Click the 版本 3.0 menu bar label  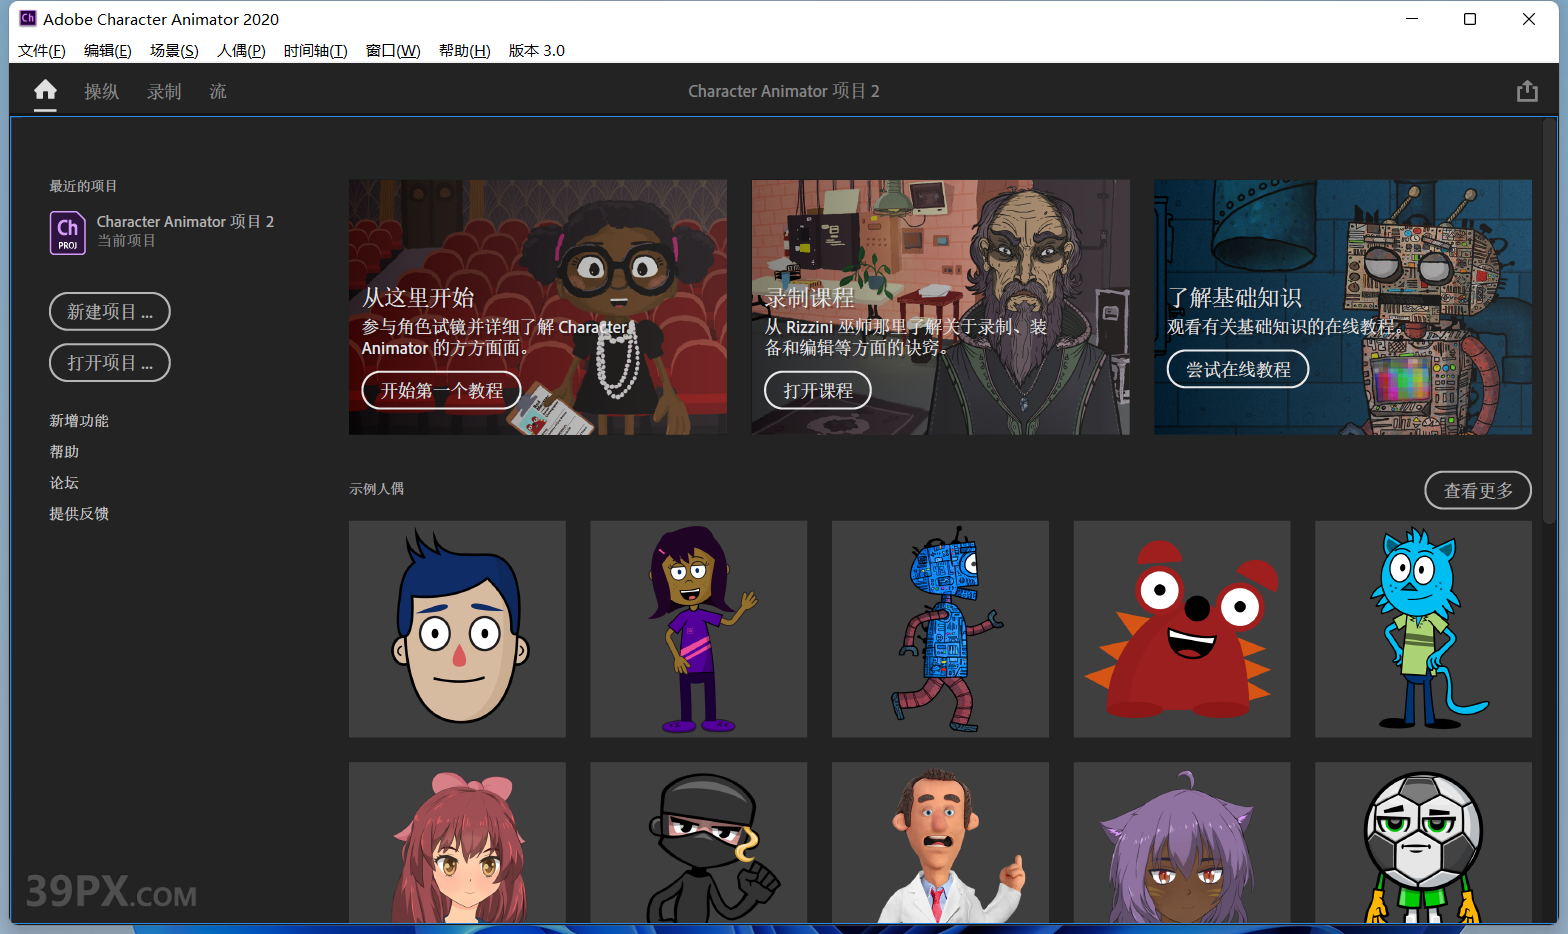tap(537, 50)
